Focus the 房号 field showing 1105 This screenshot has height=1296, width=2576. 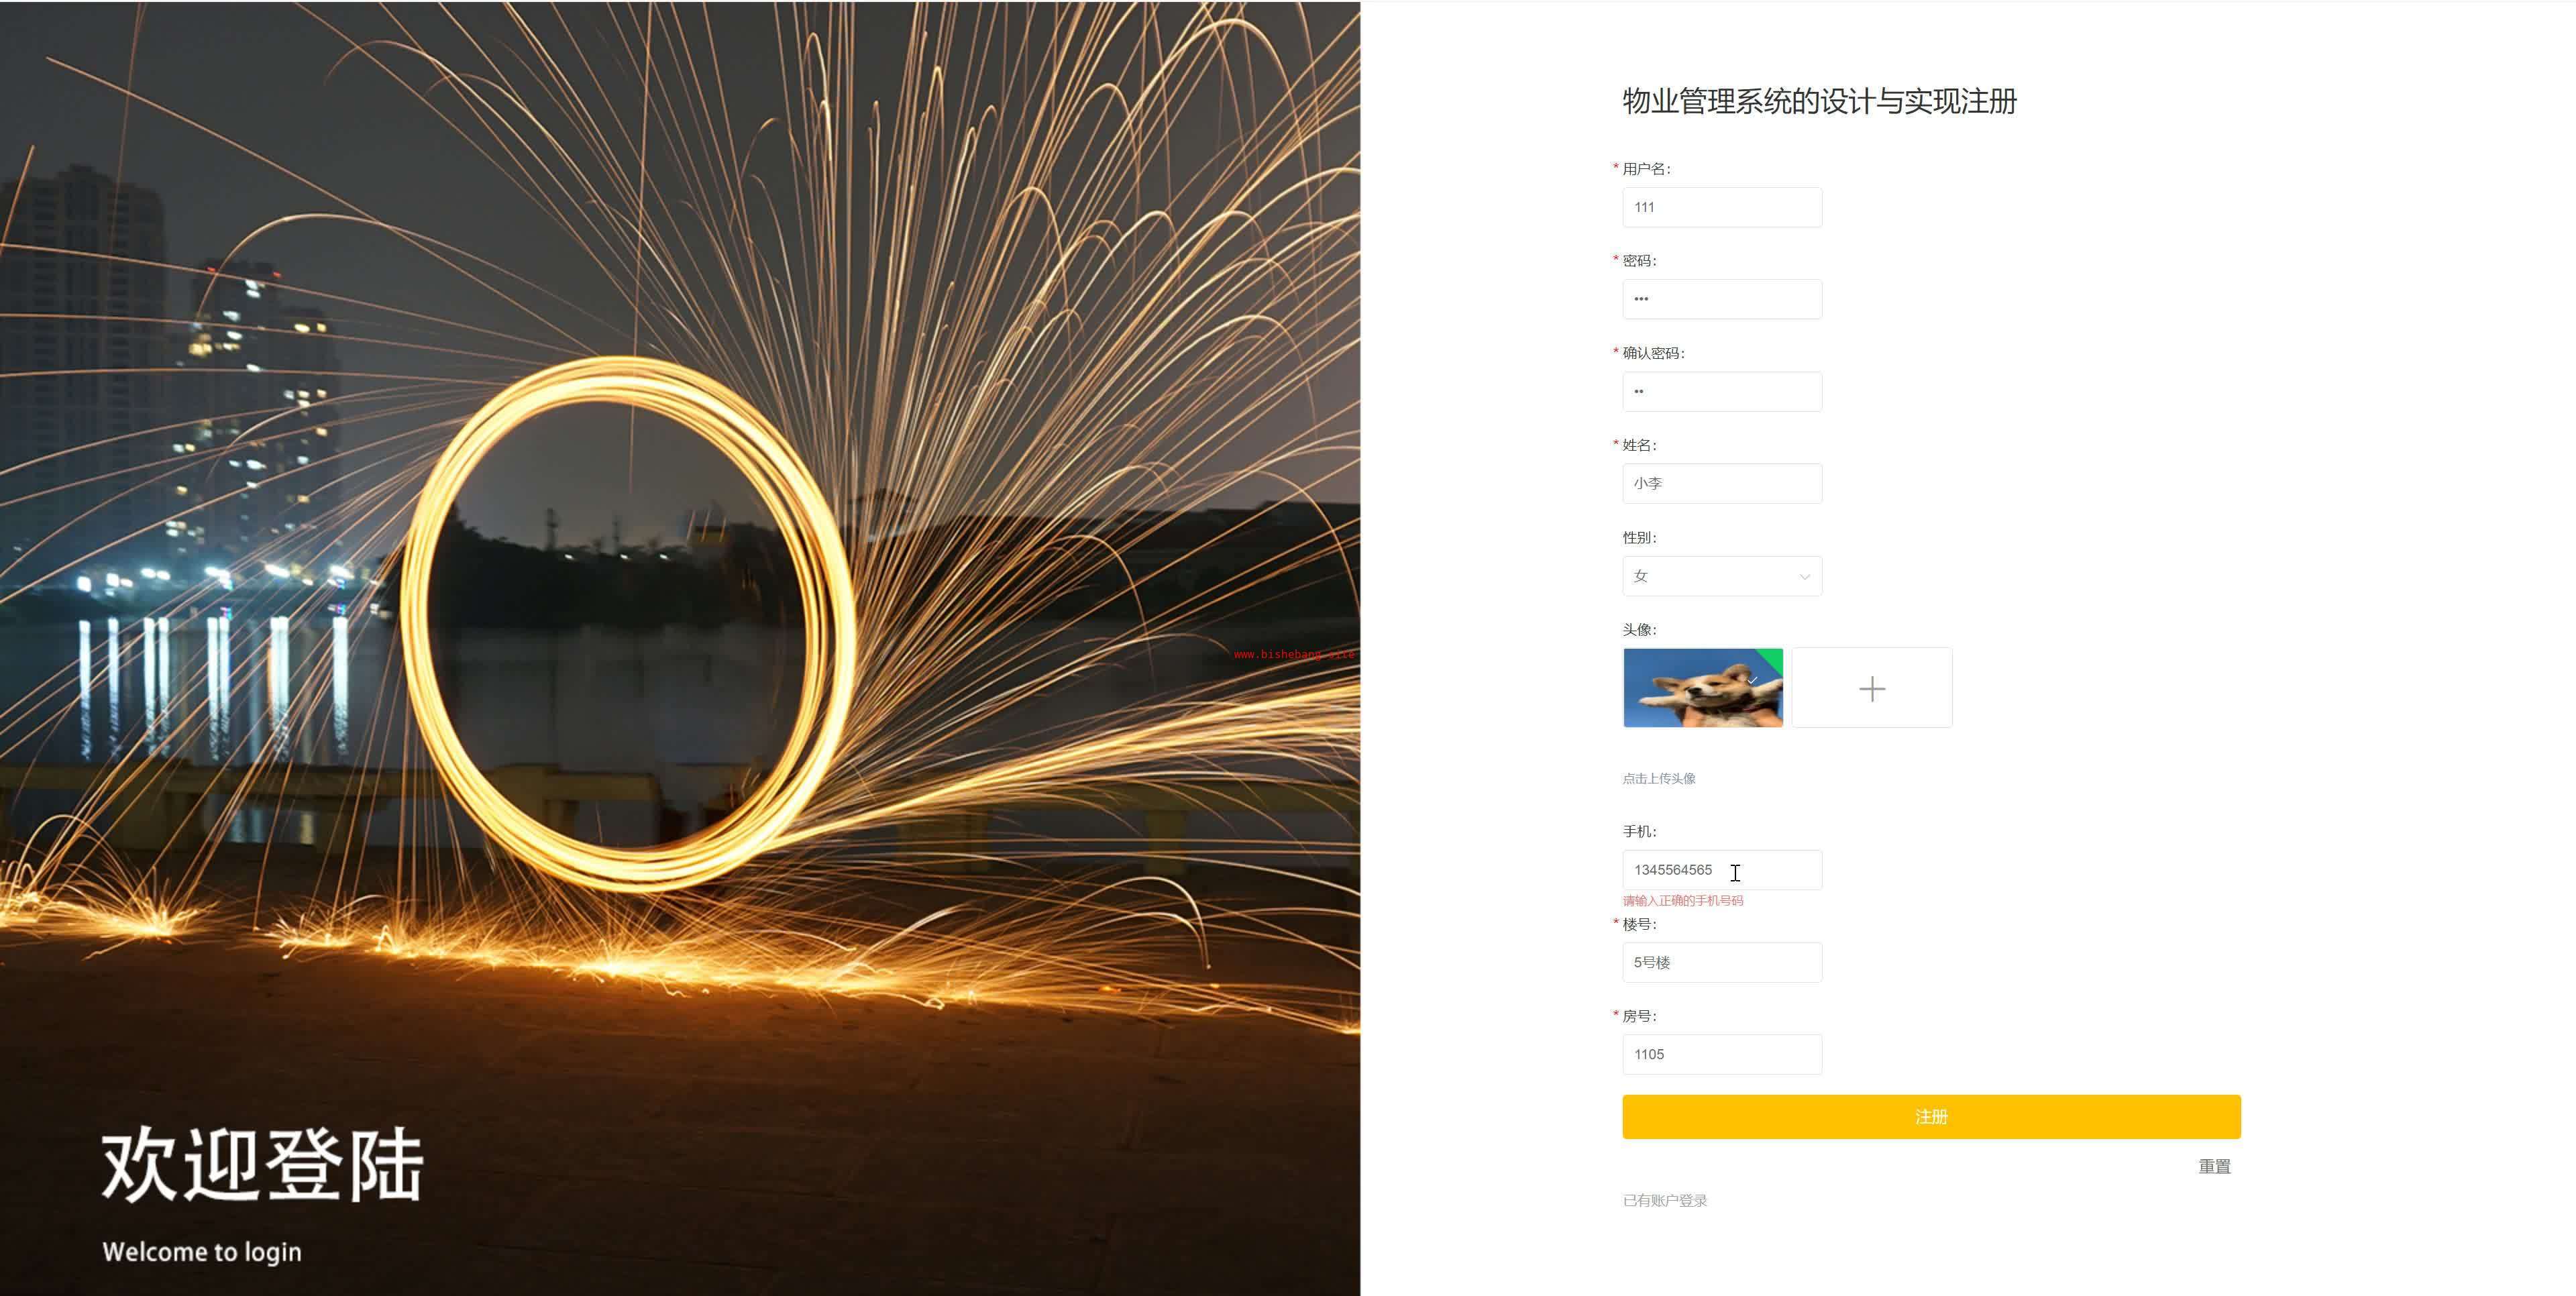1721,1054
